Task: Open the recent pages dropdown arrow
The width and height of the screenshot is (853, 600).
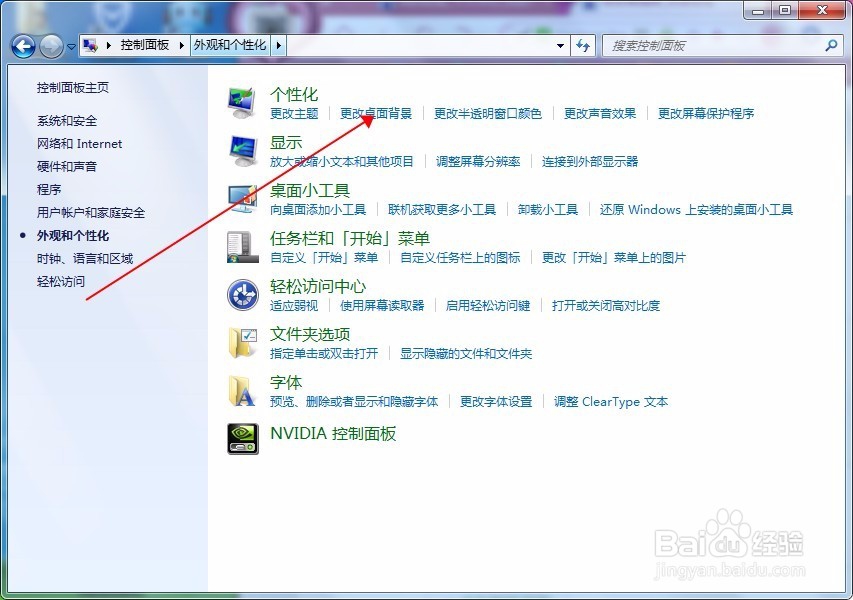Action: click(71, 47)
